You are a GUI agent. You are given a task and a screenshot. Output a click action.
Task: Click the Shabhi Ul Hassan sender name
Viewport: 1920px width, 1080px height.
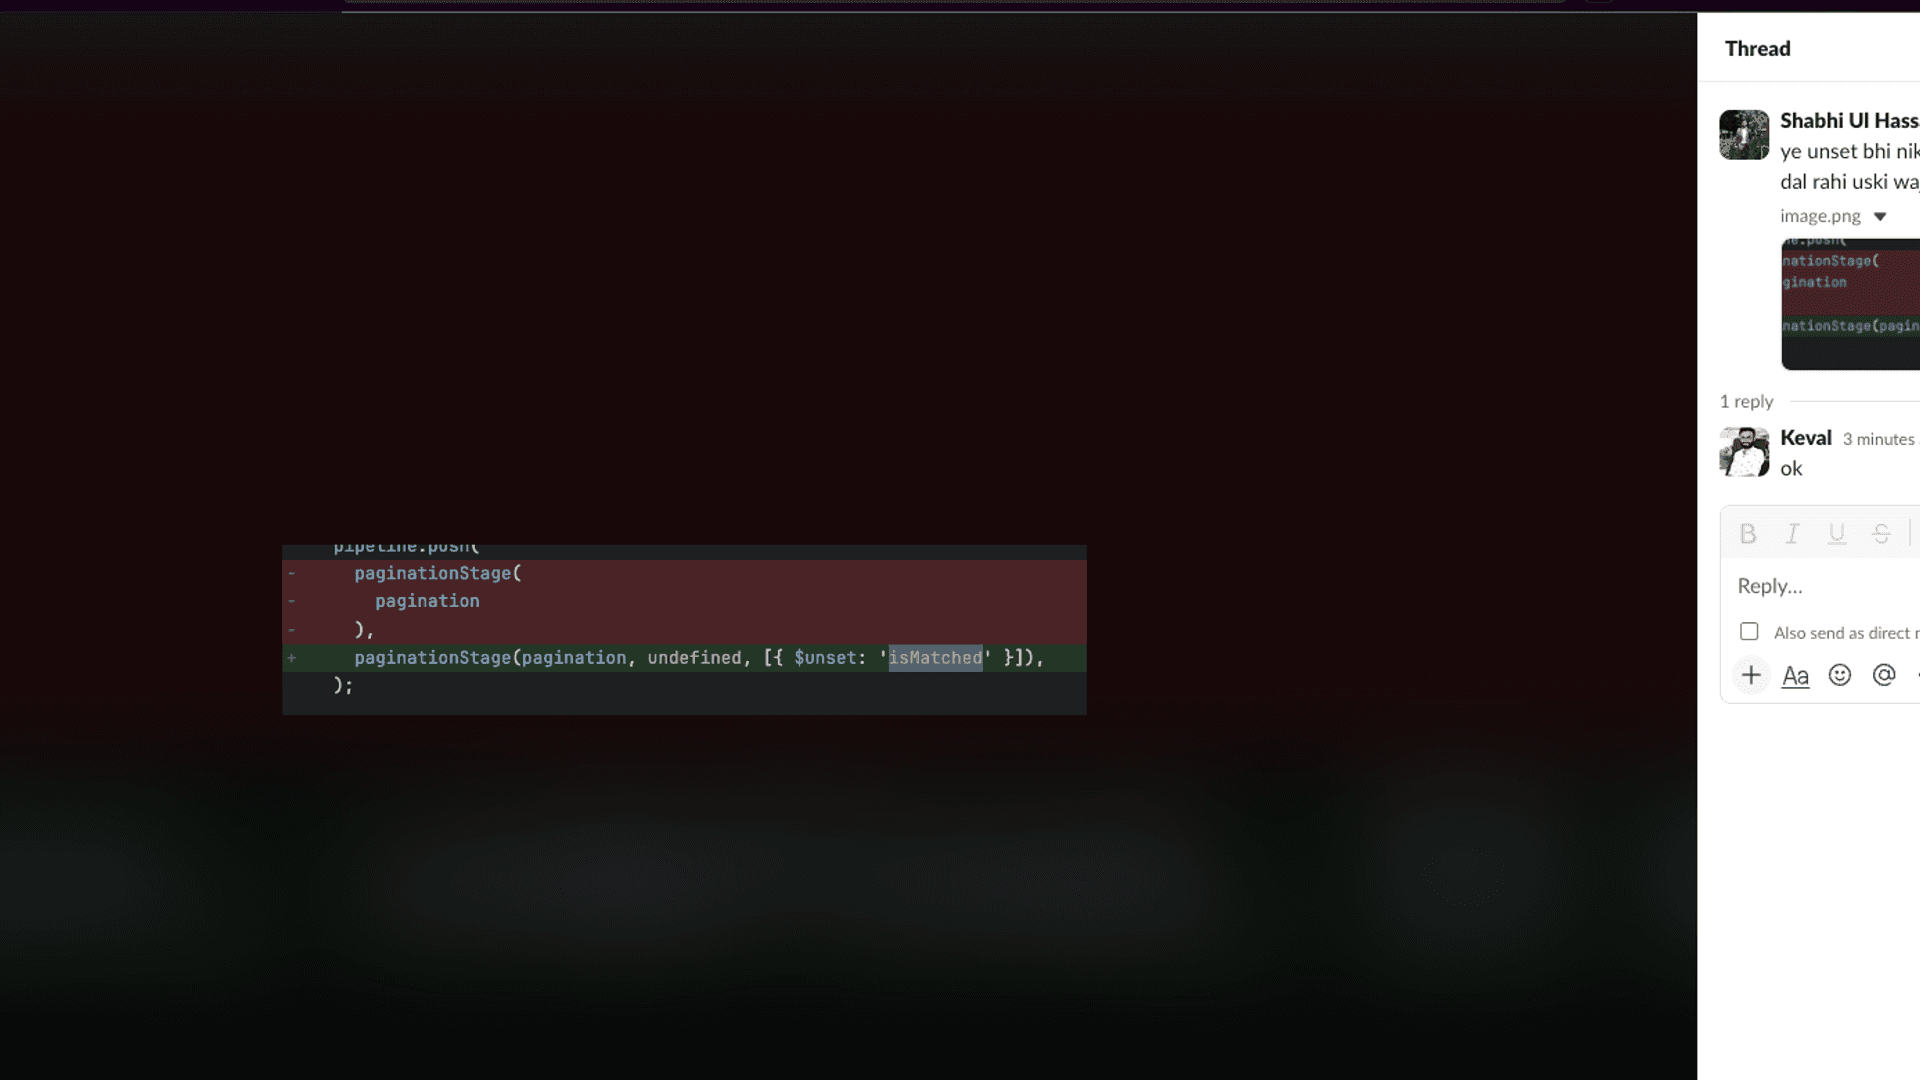1850,121
